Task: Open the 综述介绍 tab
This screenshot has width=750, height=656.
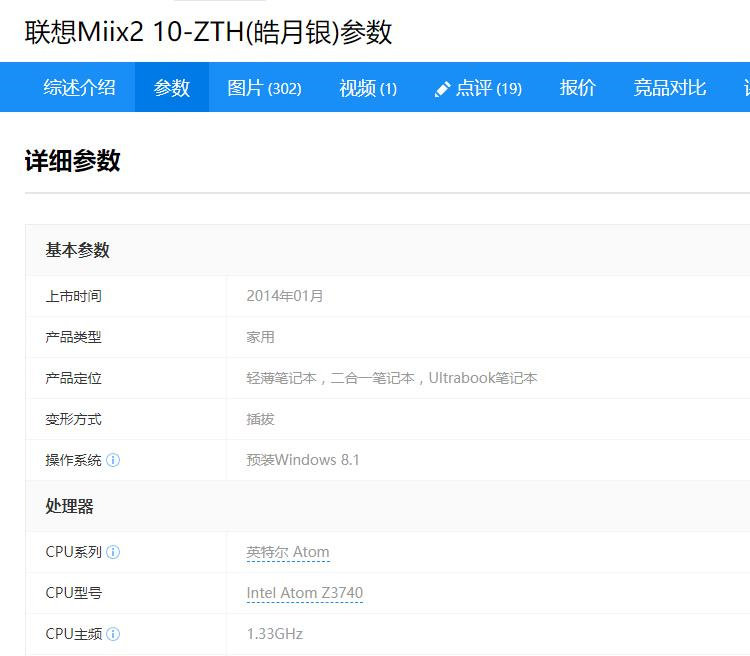Action: (x=79, y=88)
